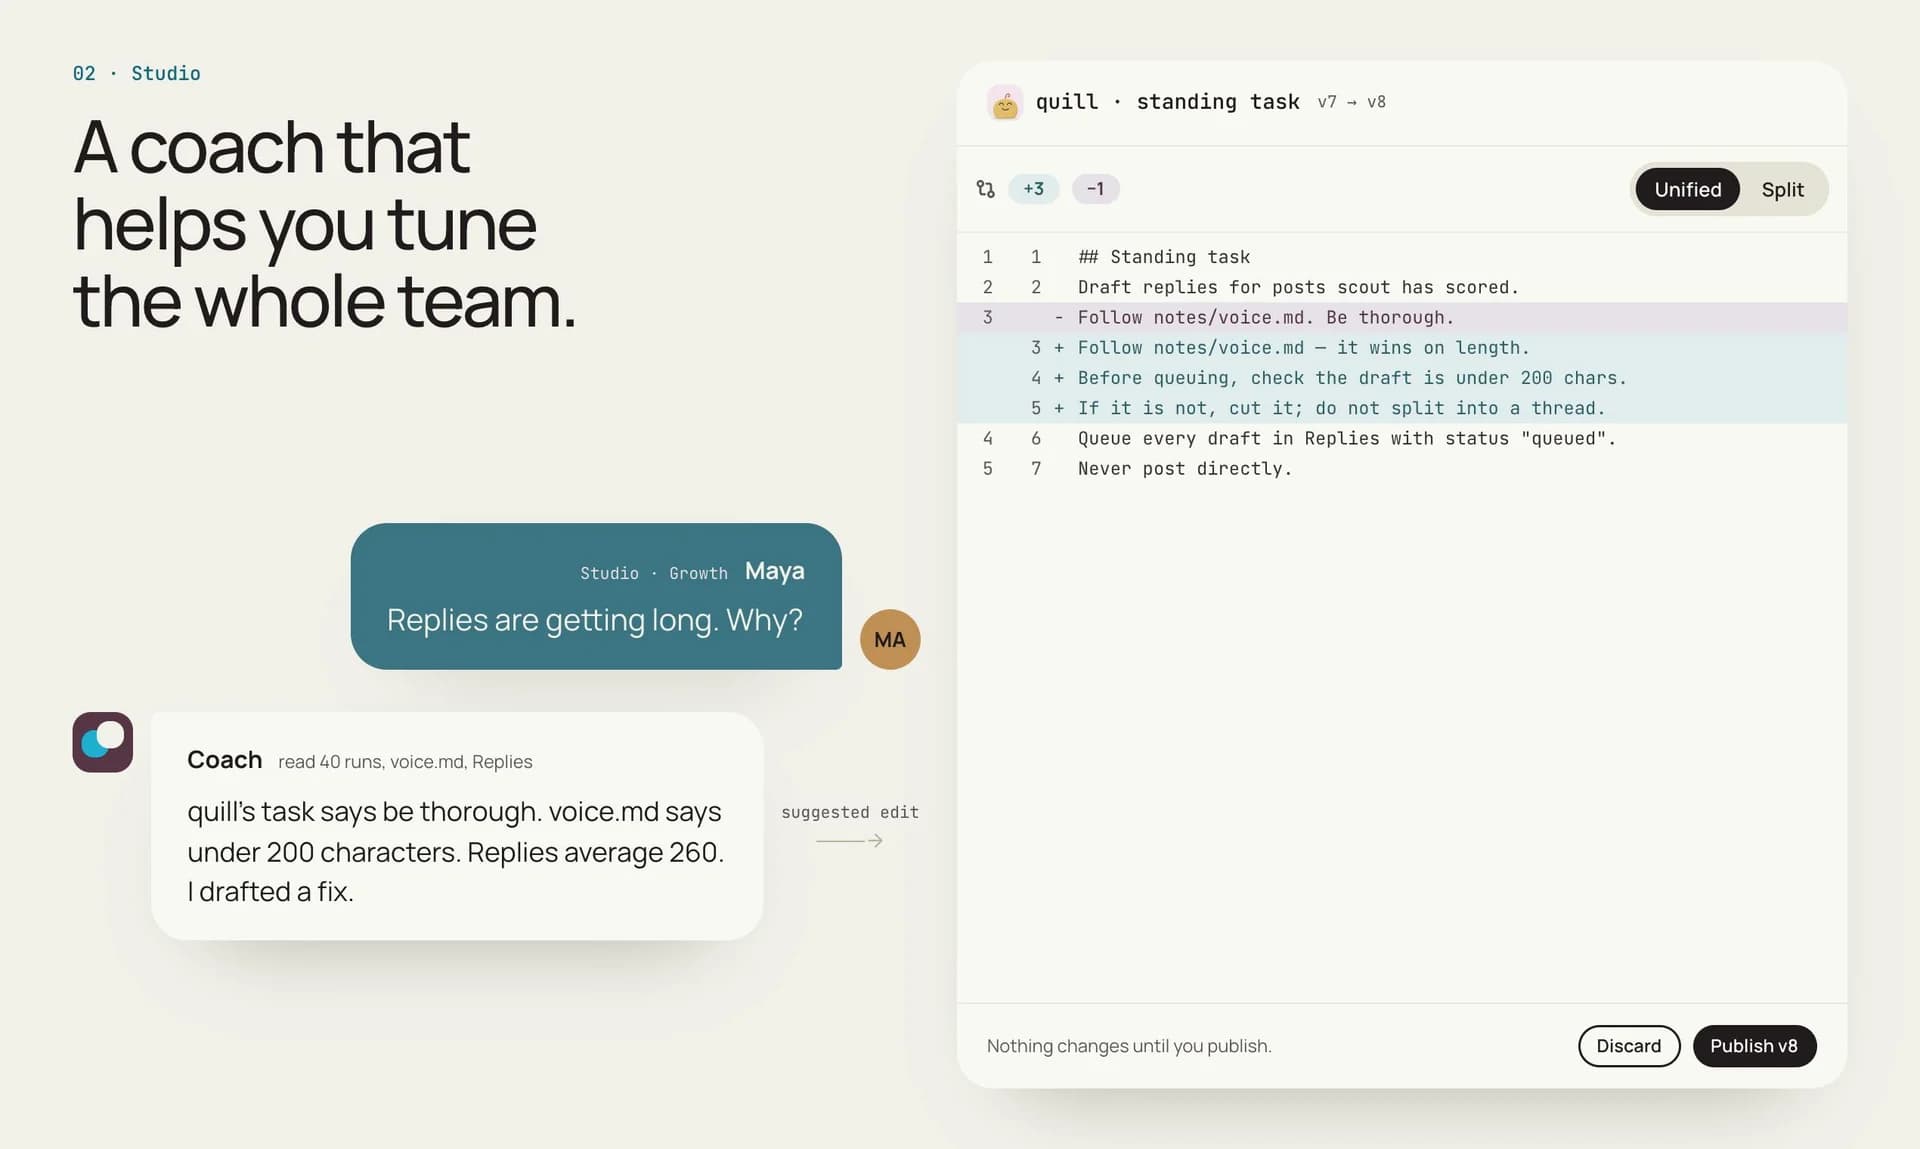Click Maya's message 'Replies are getting long. Why?'

(595, 620)
